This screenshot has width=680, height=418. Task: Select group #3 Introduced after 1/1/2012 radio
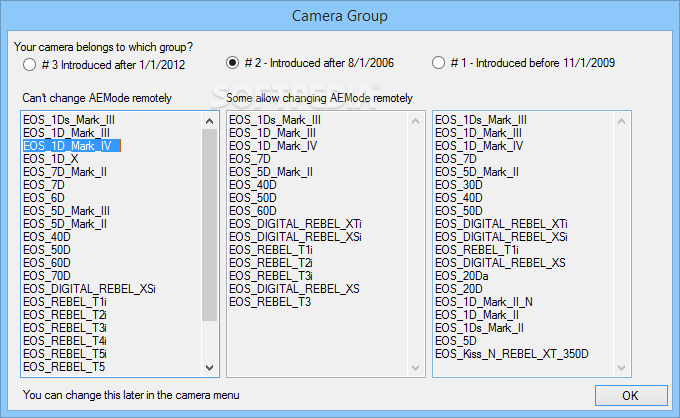[x=29, y=65]
